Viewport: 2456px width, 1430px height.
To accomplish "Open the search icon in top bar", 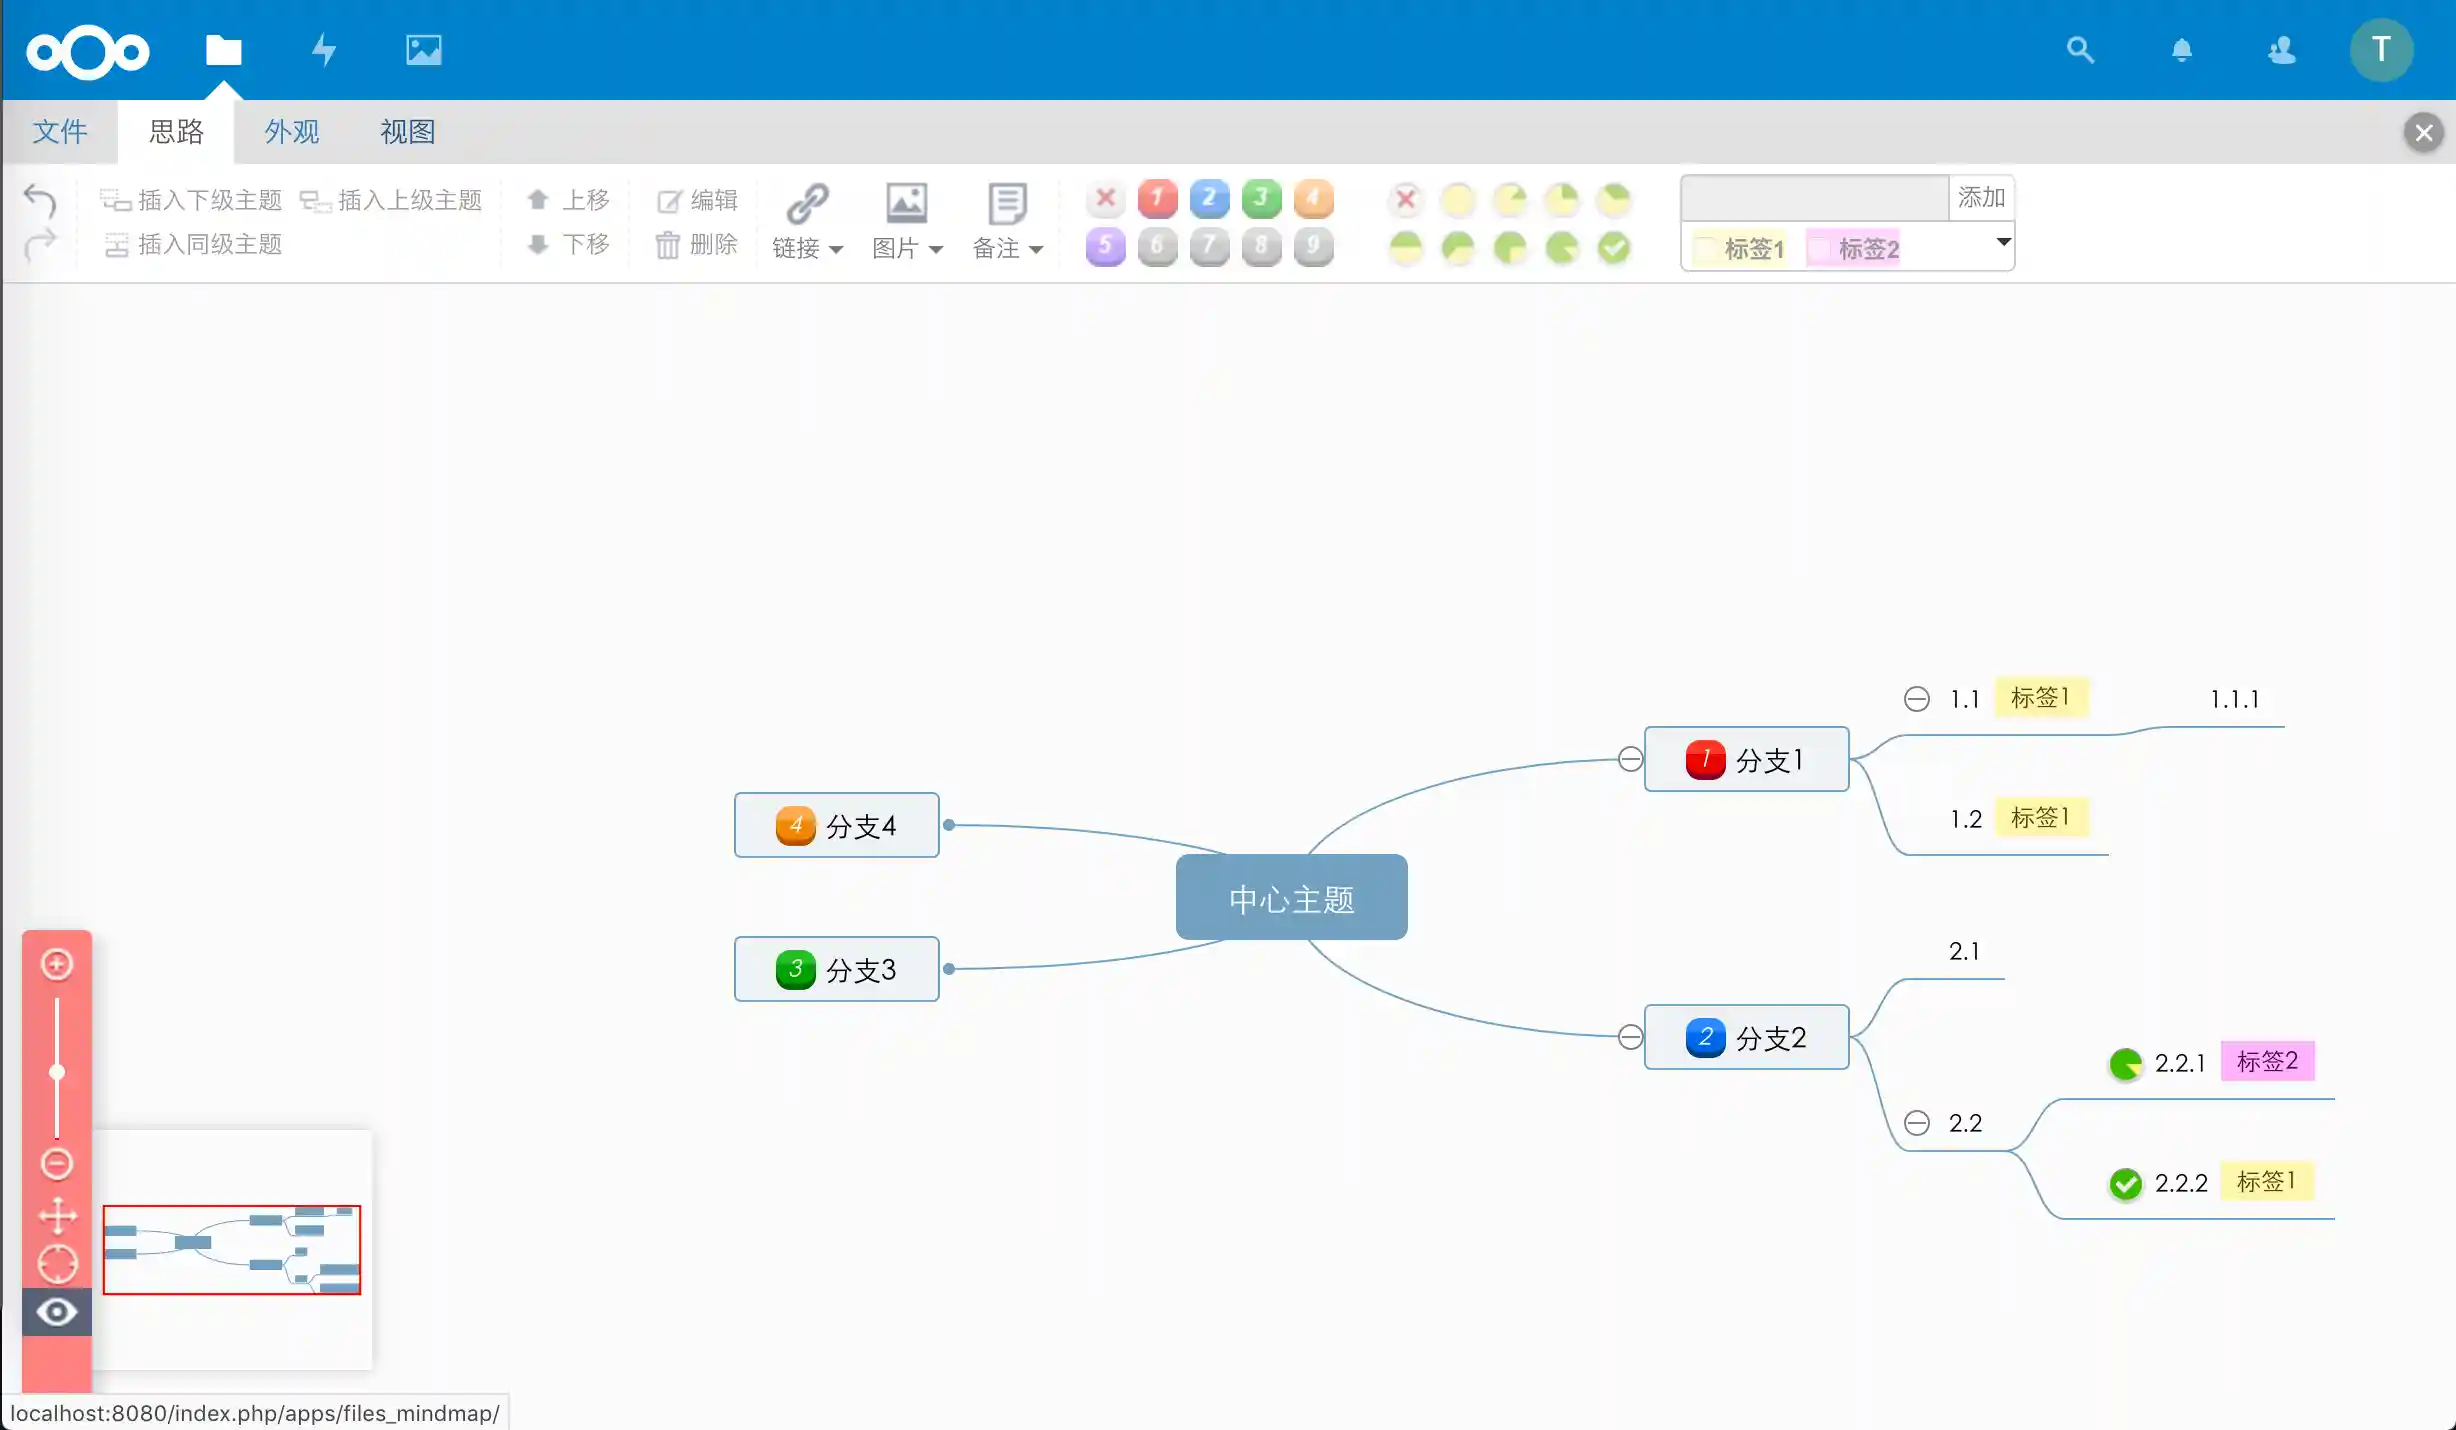I will 2079,50.
